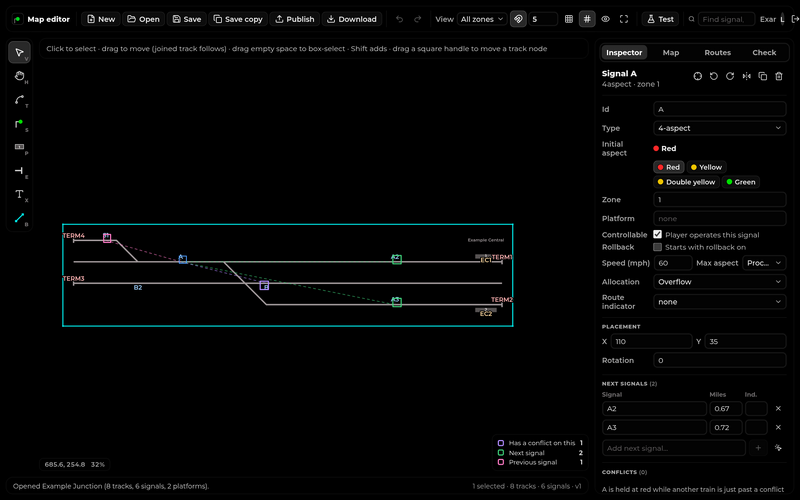Rotate Signal A counterclockwise

coord(714,76)
